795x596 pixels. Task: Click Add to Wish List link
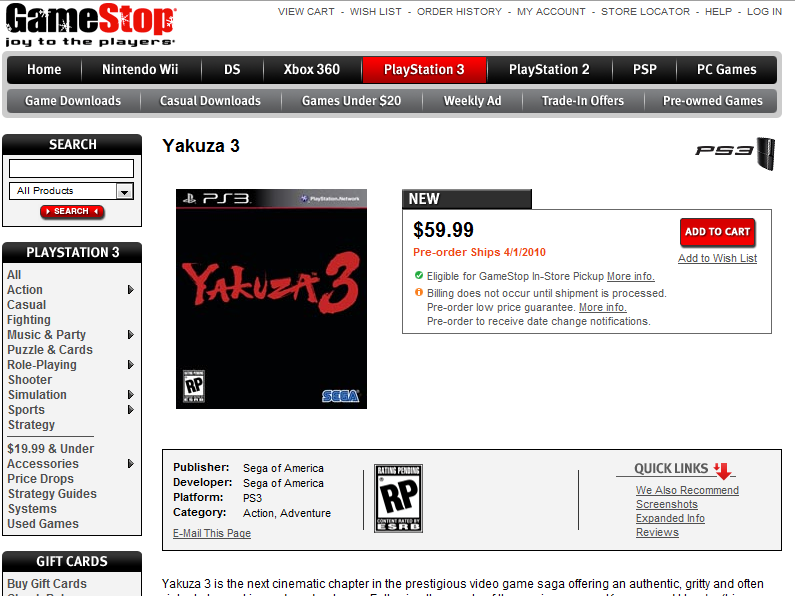(x=717, y=258)
